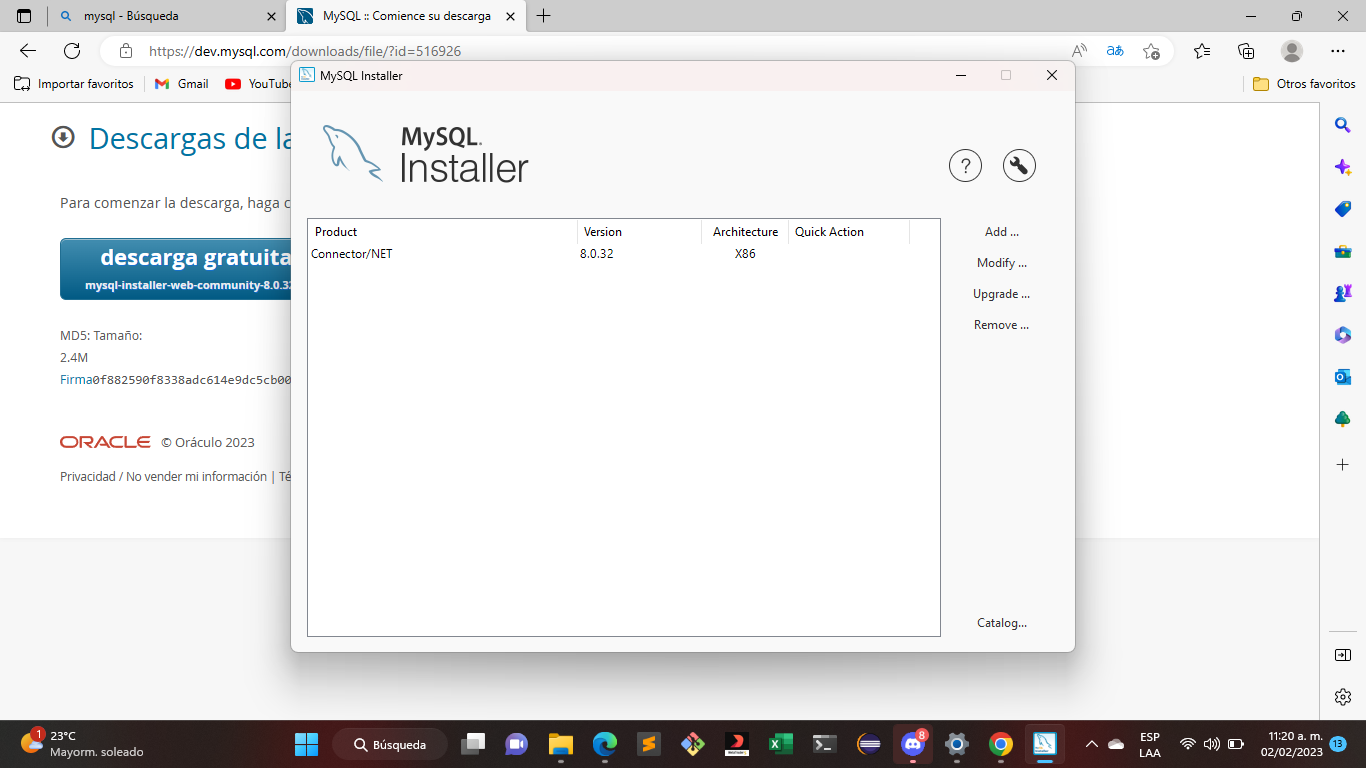Open the Collections icon

click(x=1246, y=51)
